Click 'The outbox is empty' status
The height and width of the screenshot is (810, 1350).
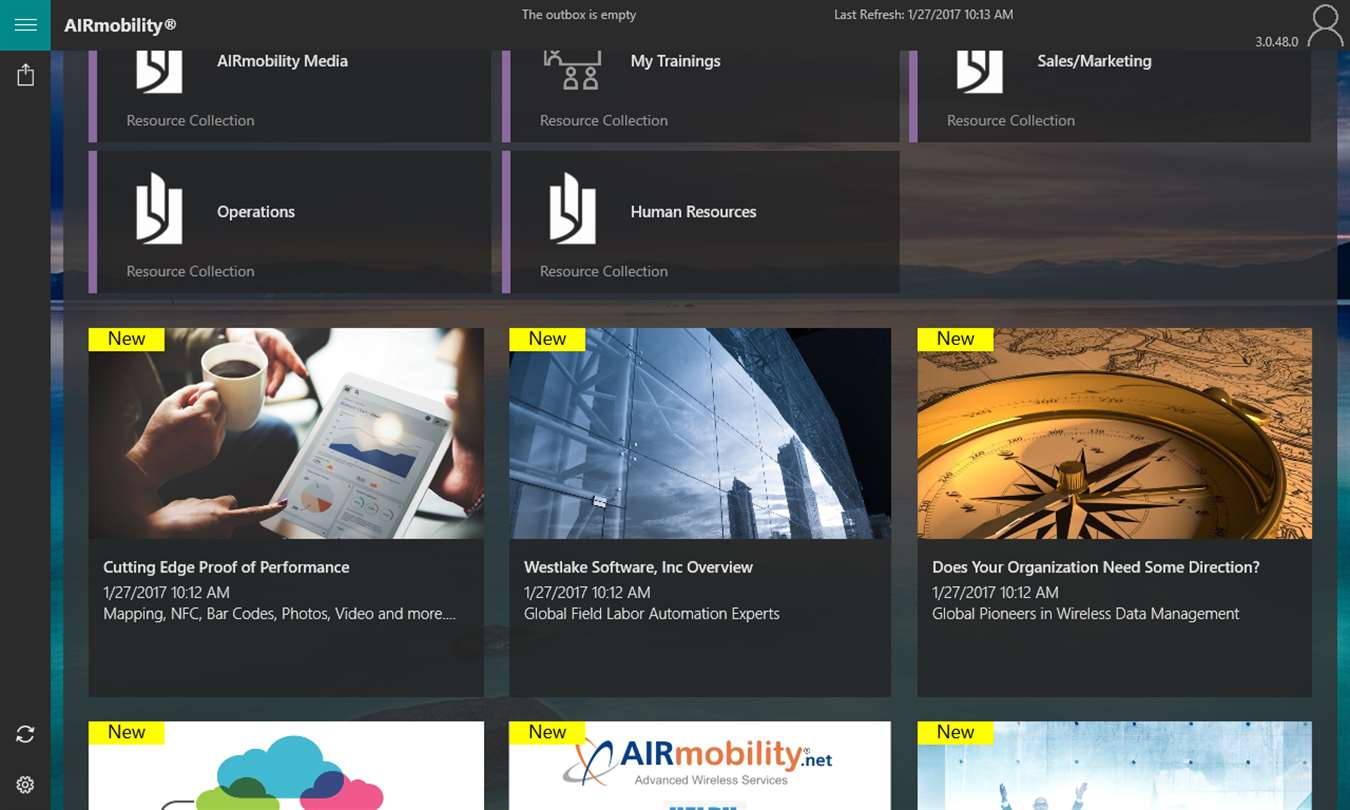579,15
